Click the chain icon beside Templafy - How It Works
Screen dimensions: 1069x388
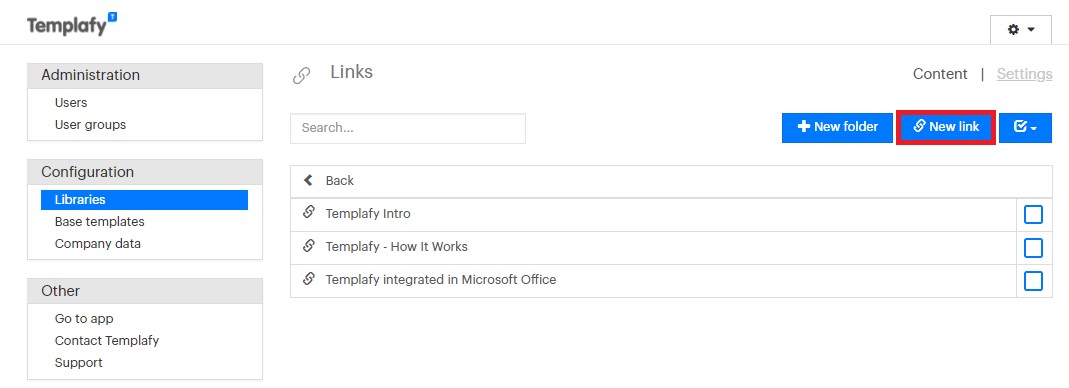(x=309, y=245)
